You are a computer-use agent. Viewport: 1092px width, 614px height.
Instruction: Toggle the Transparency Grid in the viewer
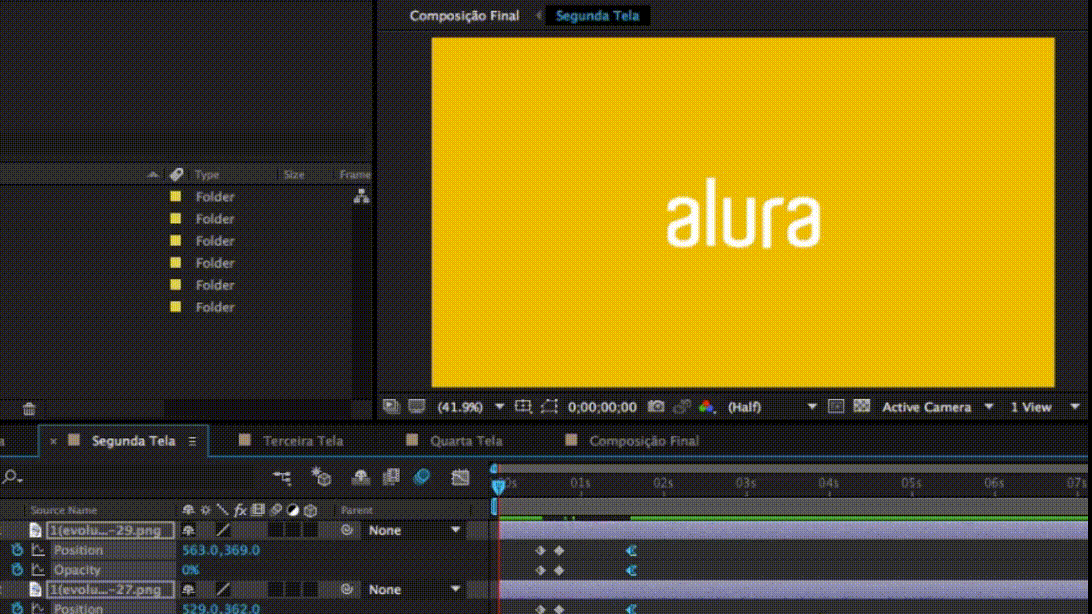click(x=862, y=407)
